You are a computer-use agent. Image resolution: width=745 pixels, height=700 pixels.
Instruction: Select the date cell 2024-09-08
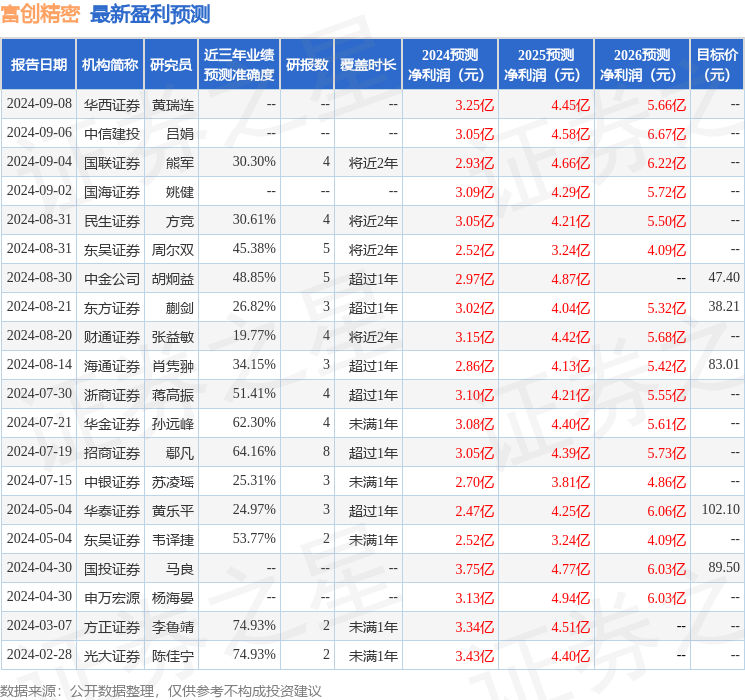pyautogui.click(x=39, y=104)
